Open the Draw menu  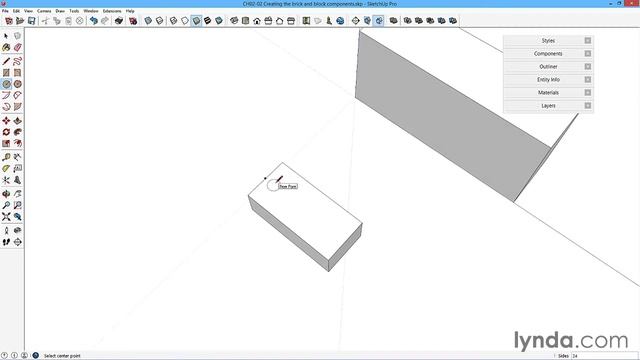60,11
